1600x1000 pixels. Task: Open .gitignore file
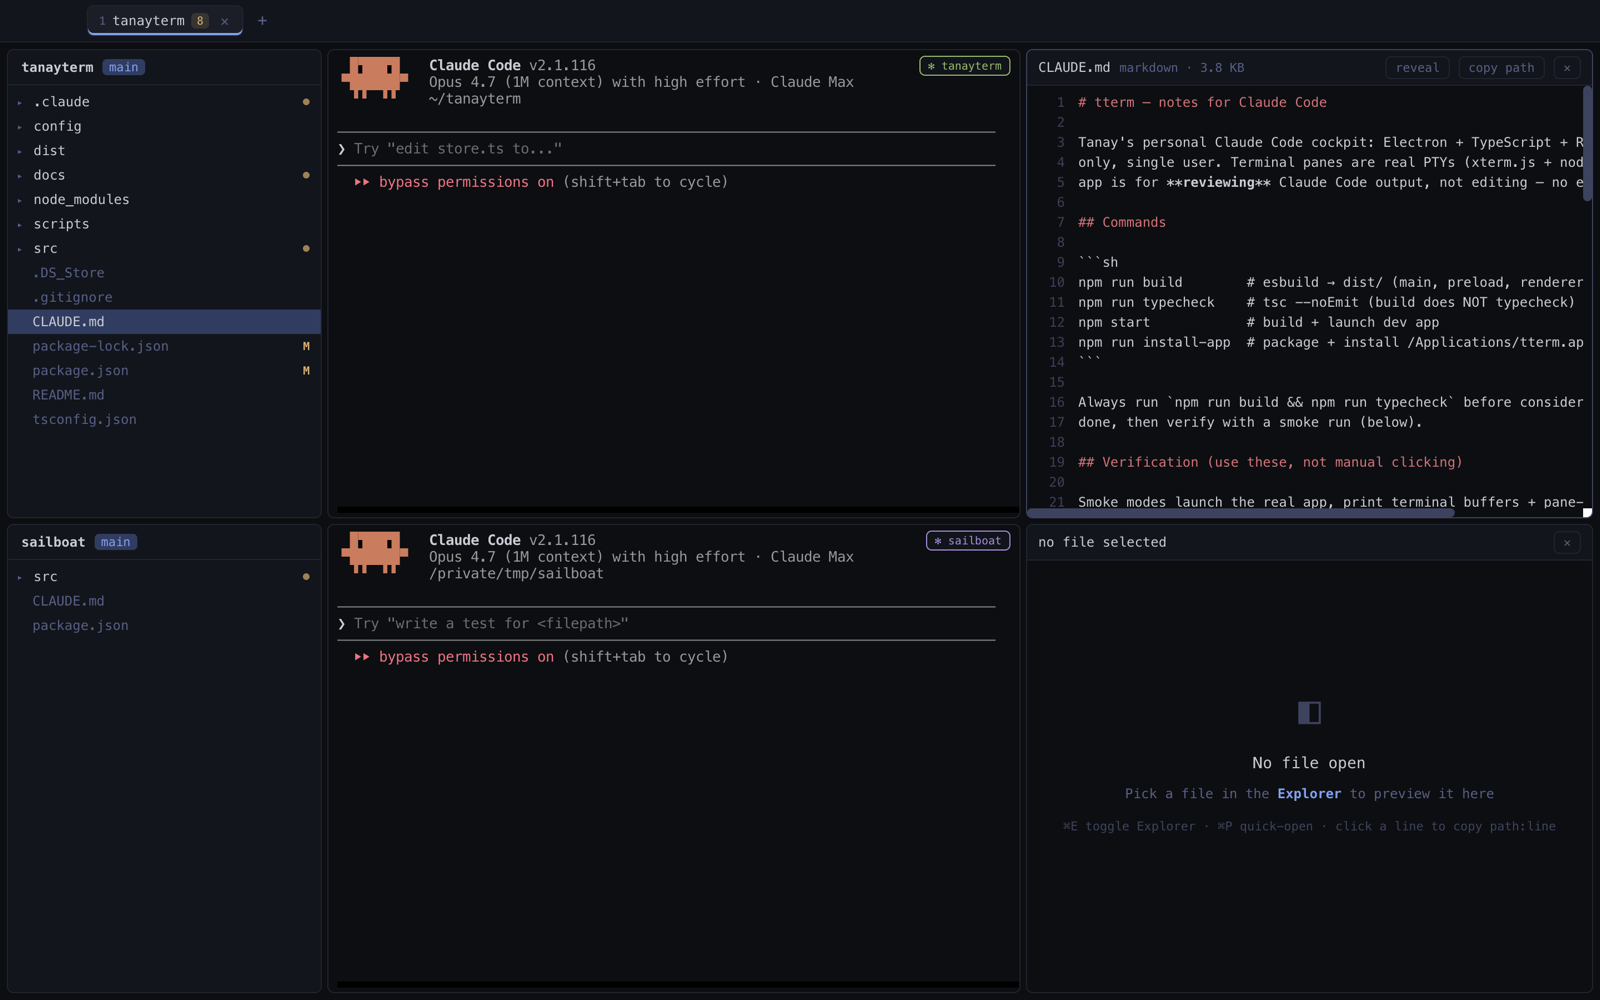pos(164,297)
